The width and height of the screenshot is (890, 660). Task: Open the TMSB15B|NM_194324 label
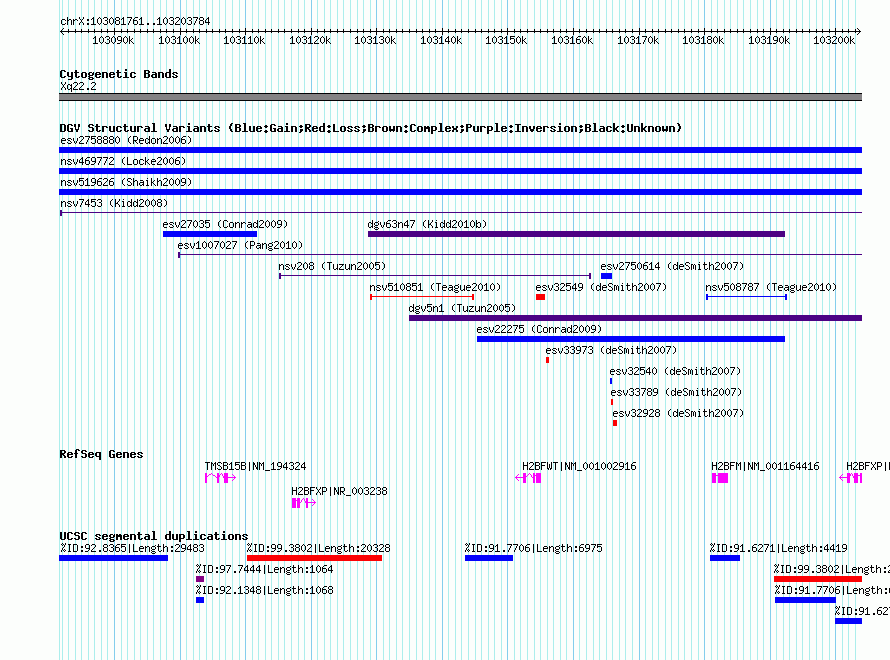click(x=255, y=466)
